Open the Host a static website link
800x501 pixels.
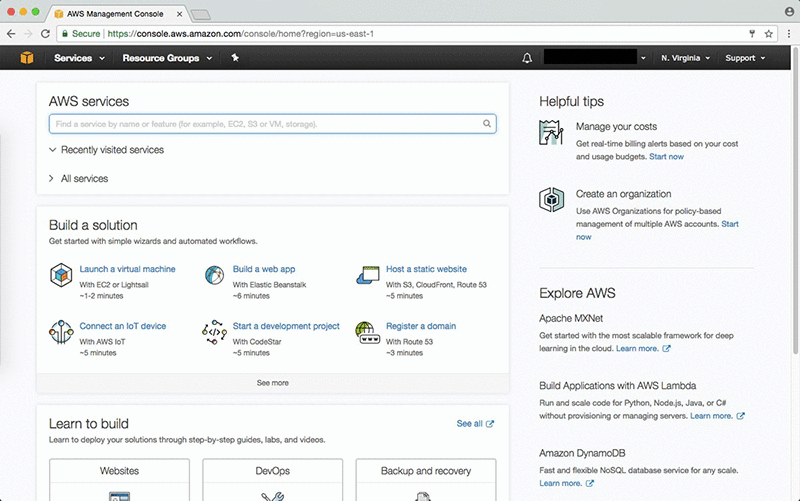[x=426, y=269]
